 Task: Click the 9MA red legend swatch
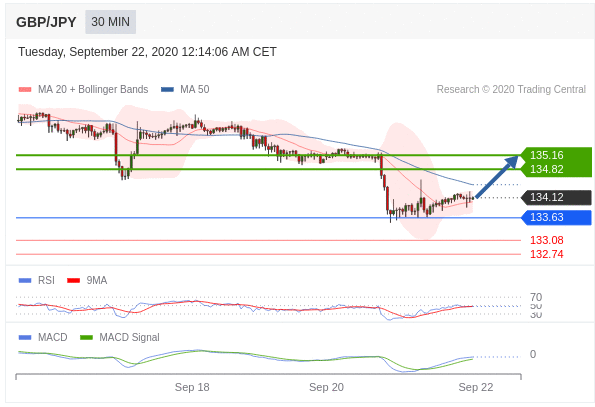point(73,280)
